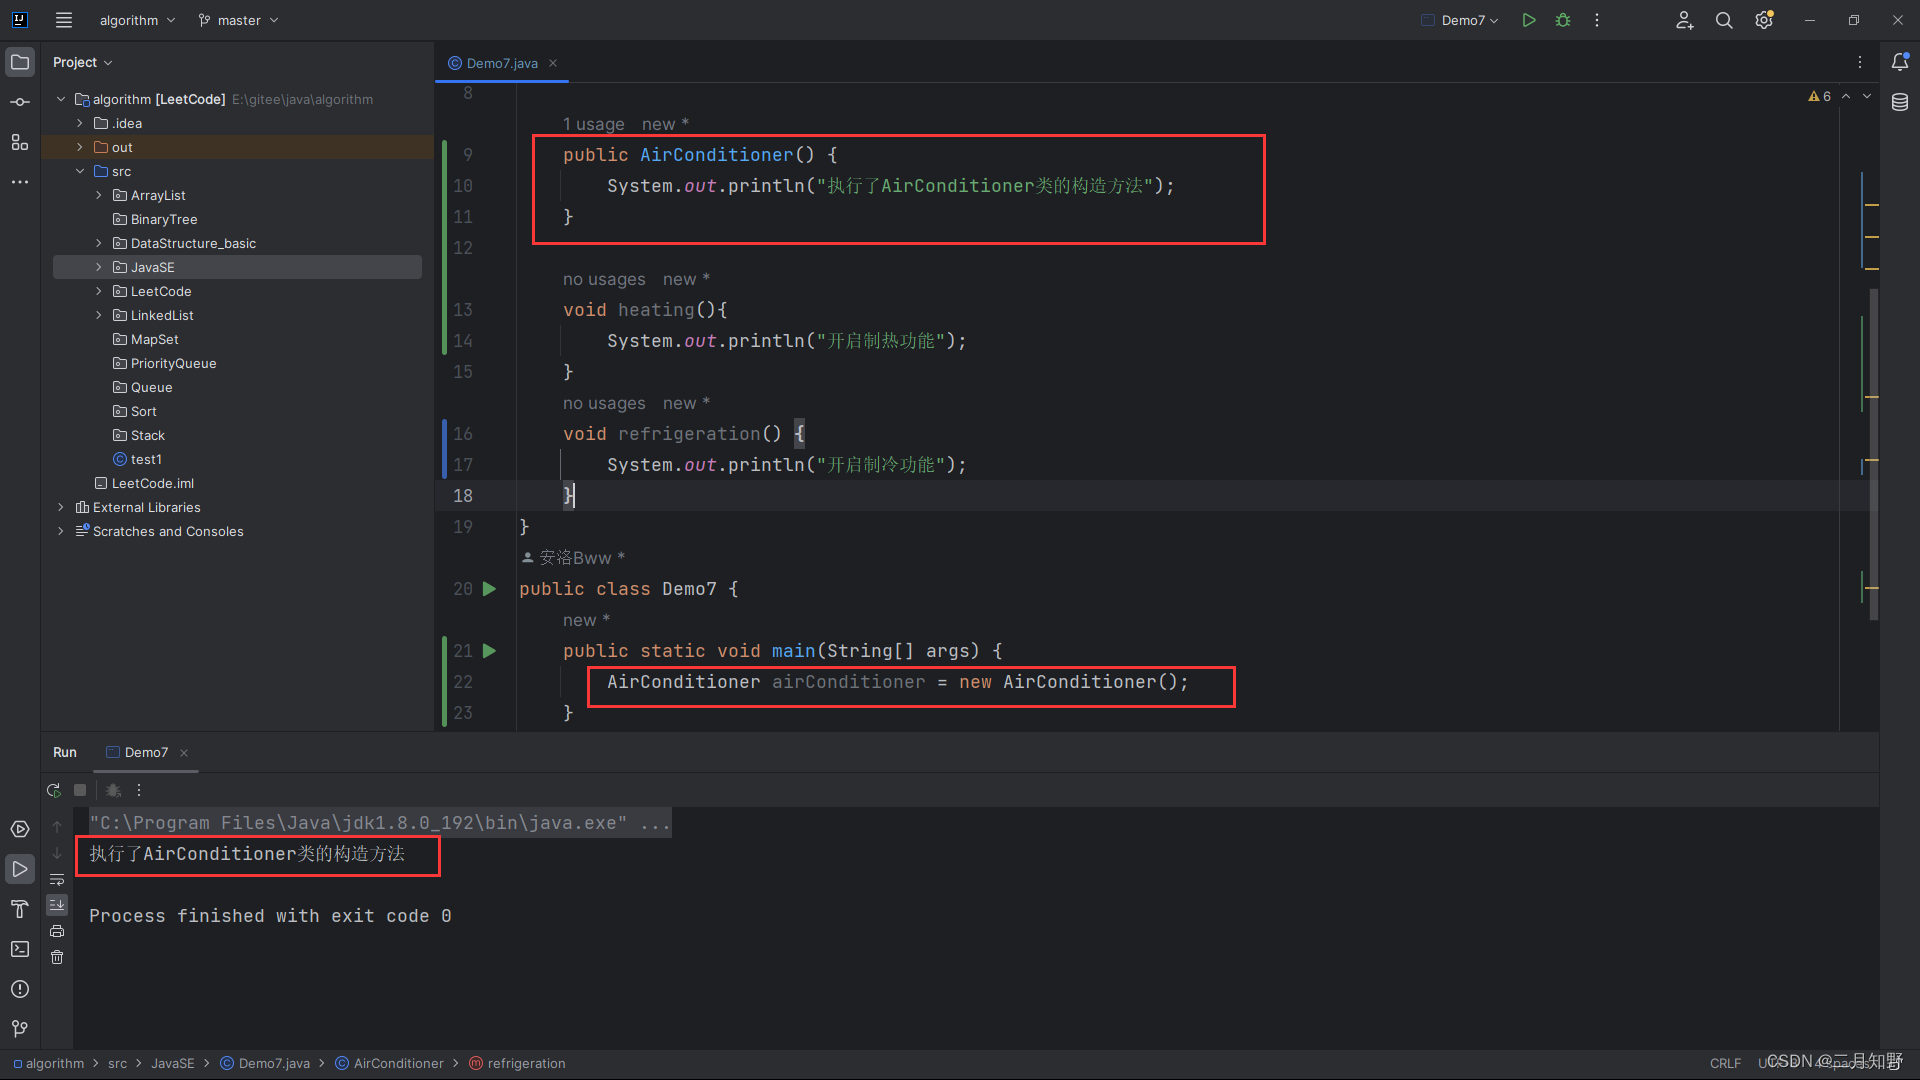Click the Structure panel icon on left sidebar
Image resolution: width=1920 pixels, height=1080 pixels.
point(18,145)
